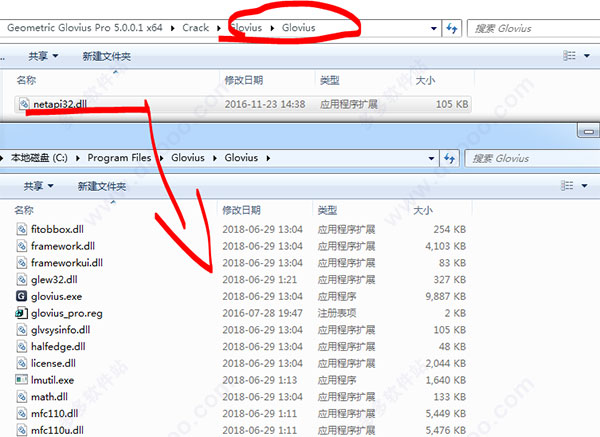Image resolution: width=600 pixels, height=437 pixels.
Task: Select framework.dll file icon
Action: click(21, 246)
